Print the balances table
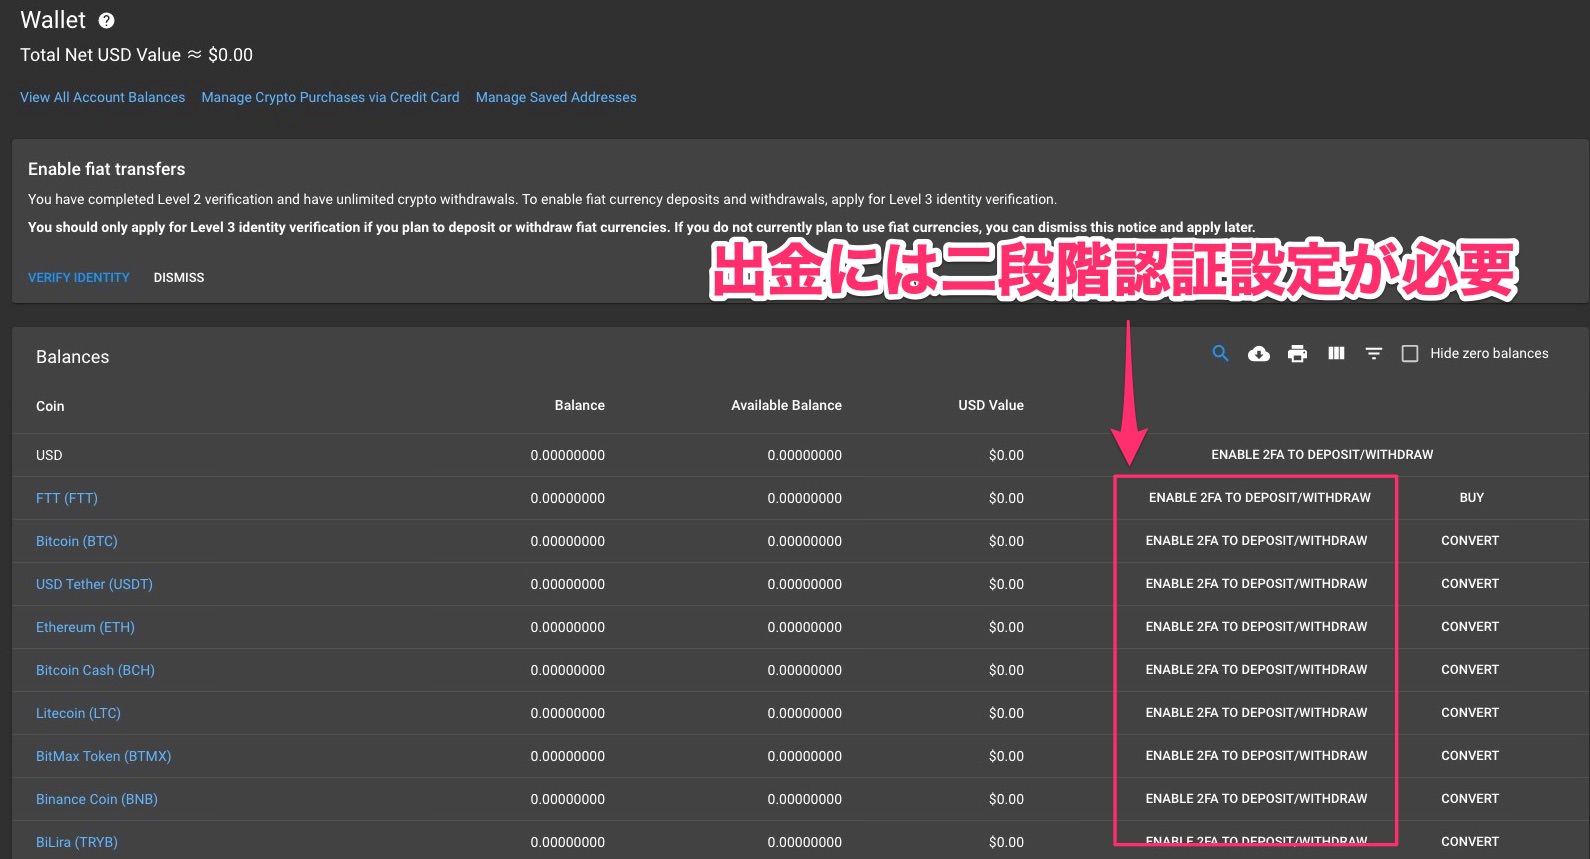This screenshot has width=1590, height=859. 1297,353
